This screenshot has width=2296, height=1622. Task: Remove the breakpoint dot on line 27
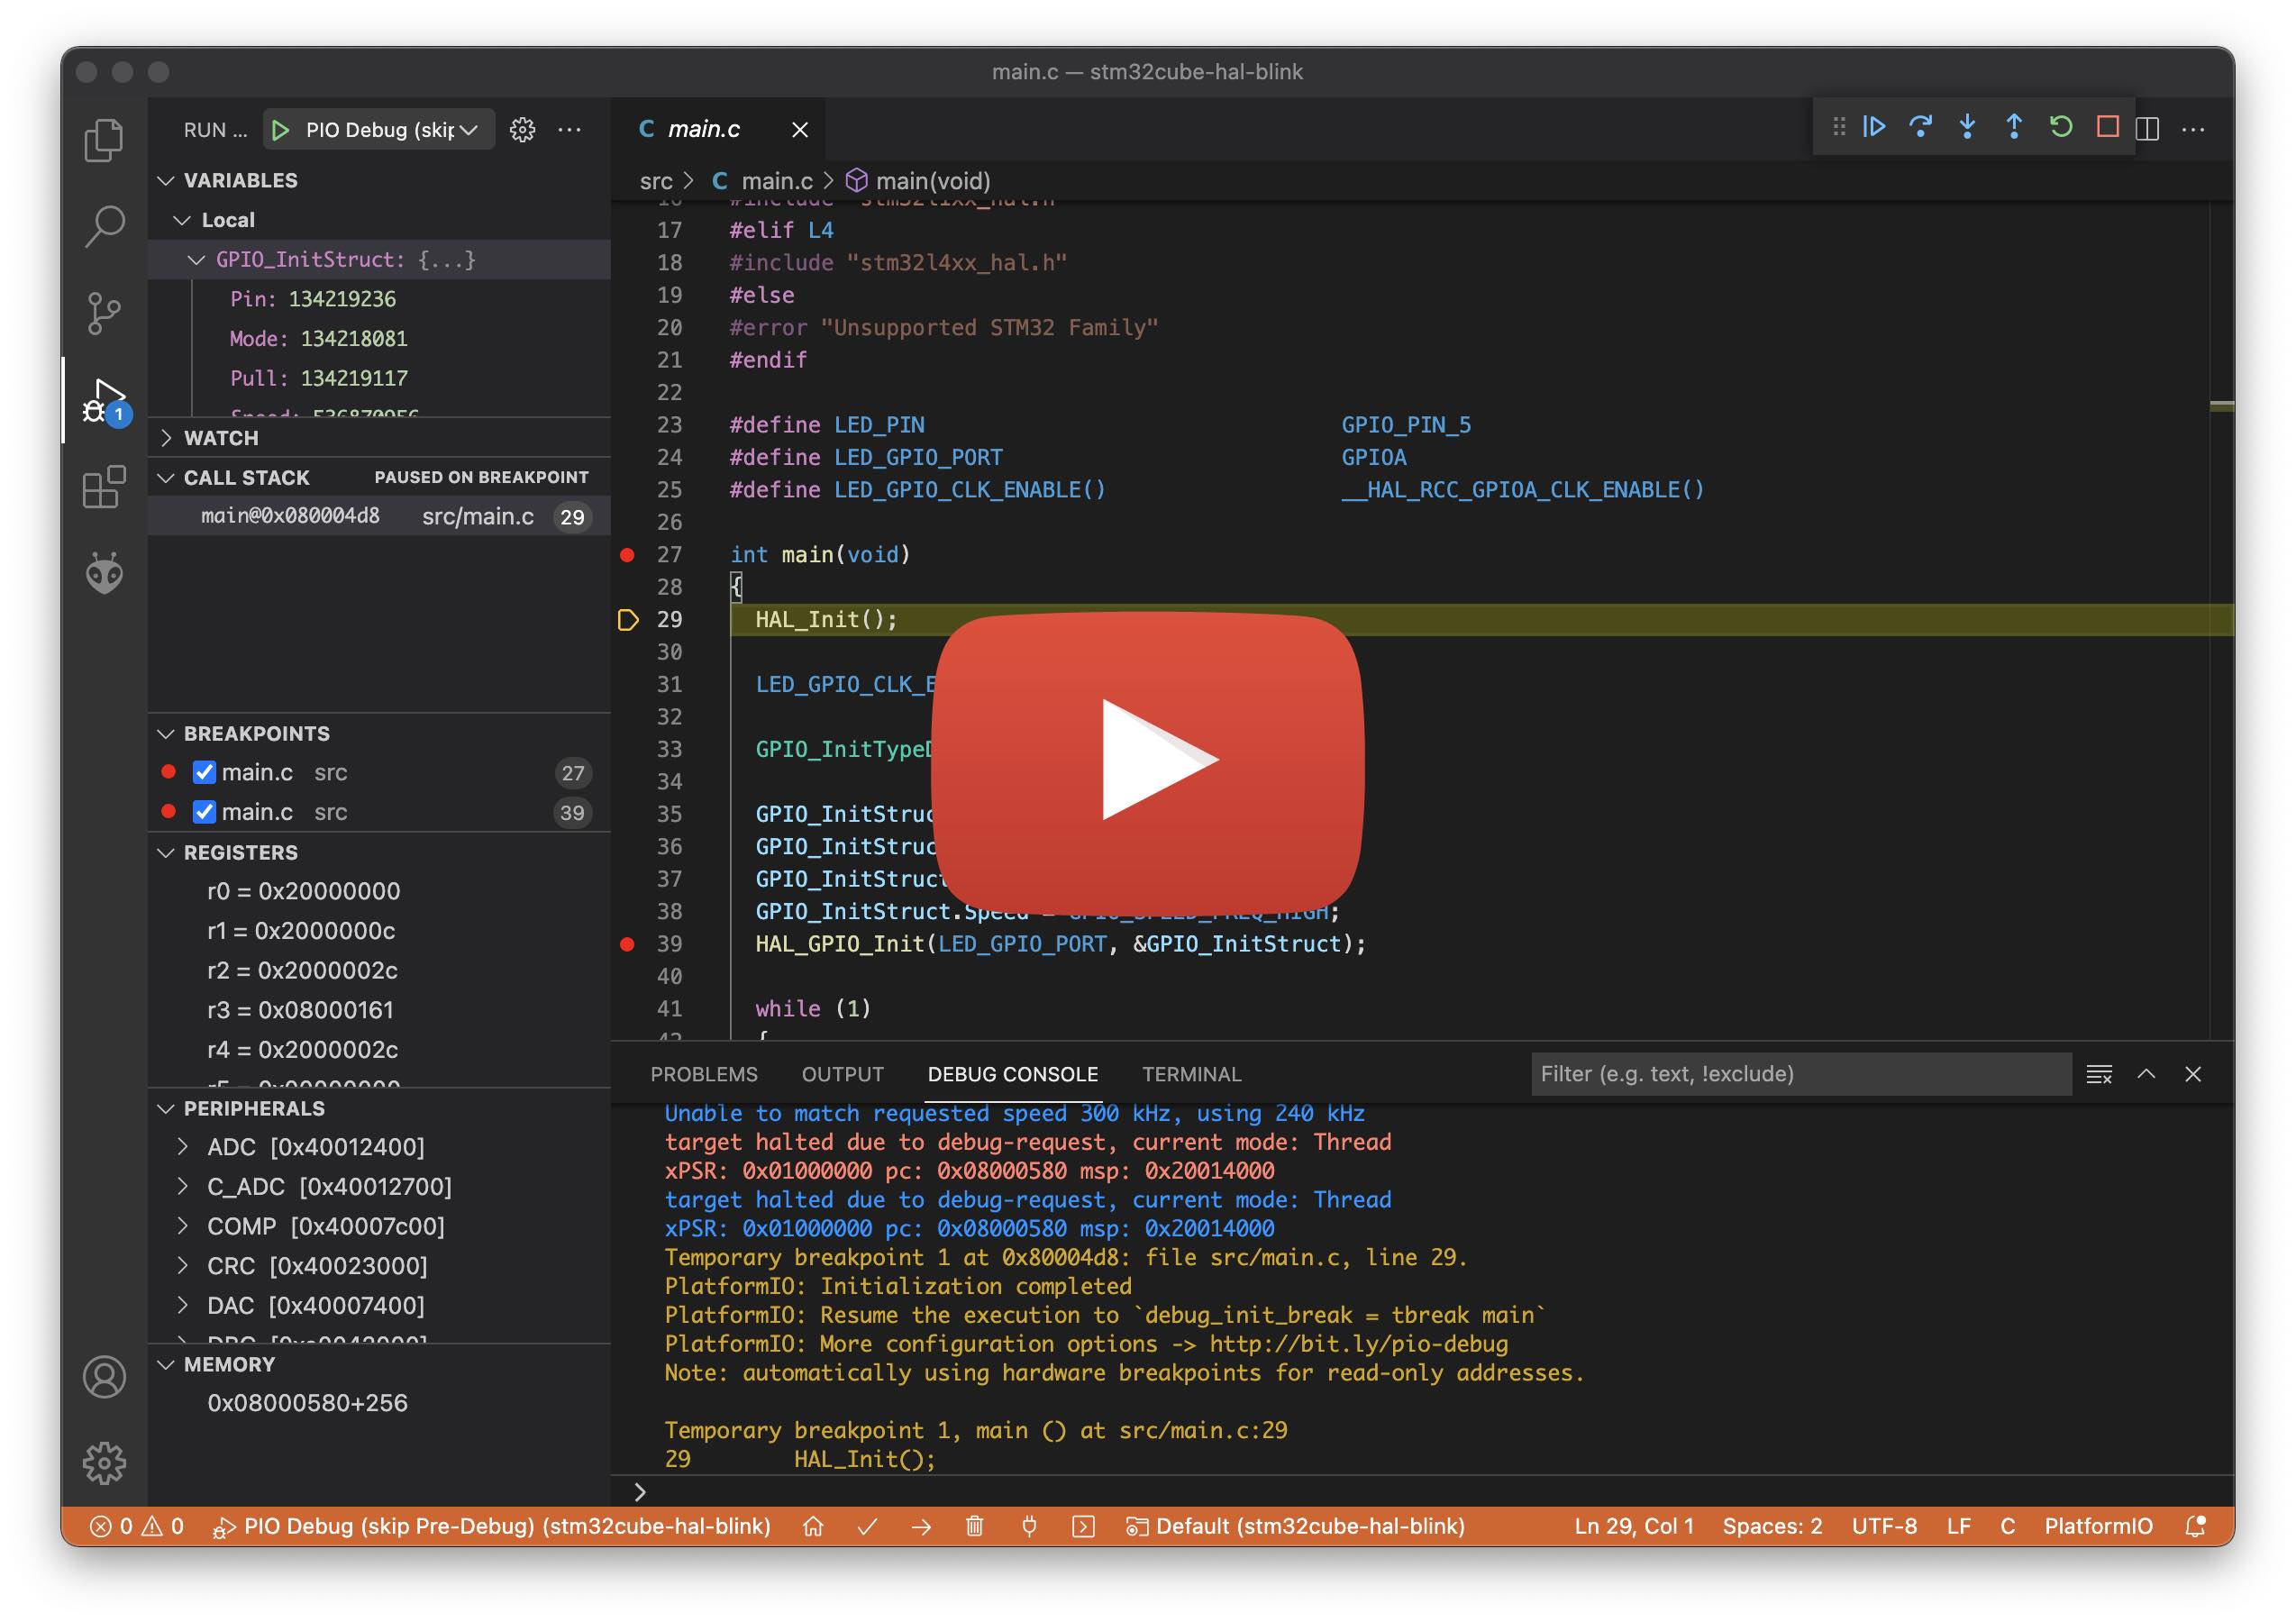(x=627, y=555)
